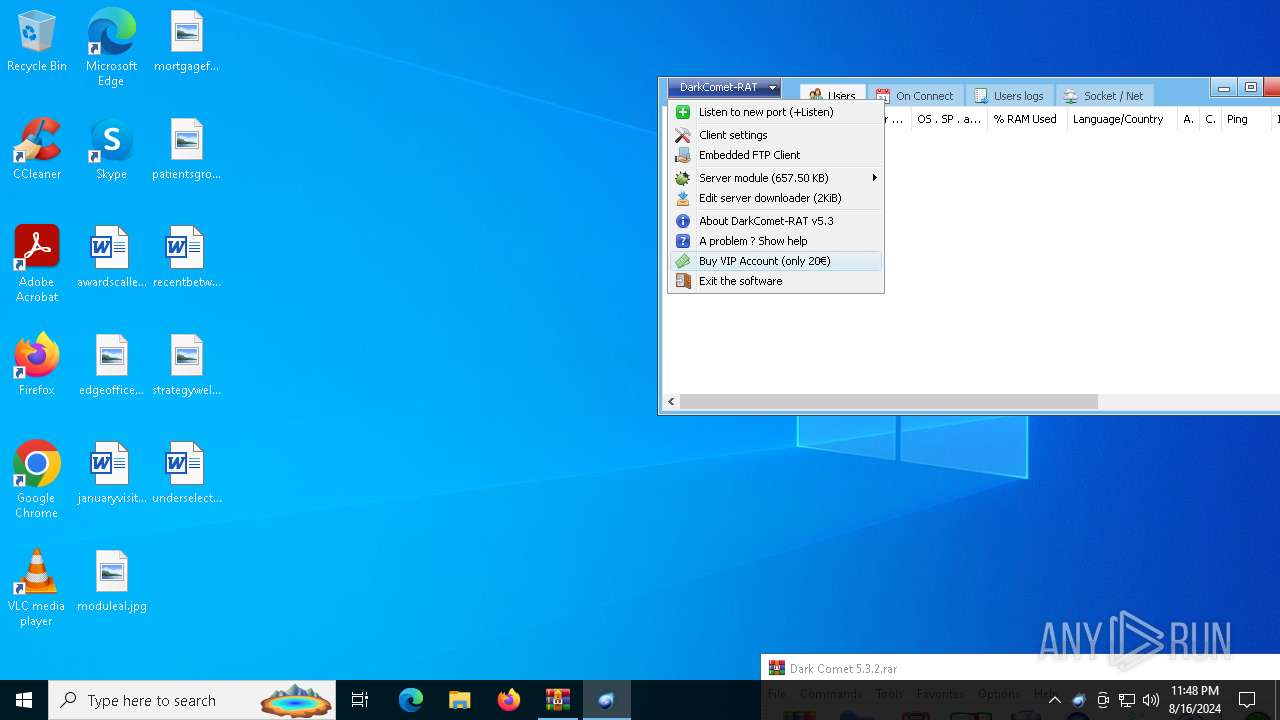The width and height of the screenshot is (1280, 720).
Task: Open DarkComet taskbar icon
Action: (606, 700)
